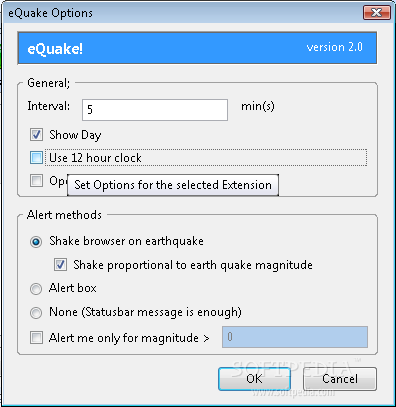Click the magnitude threshold value field

(295, 337)
